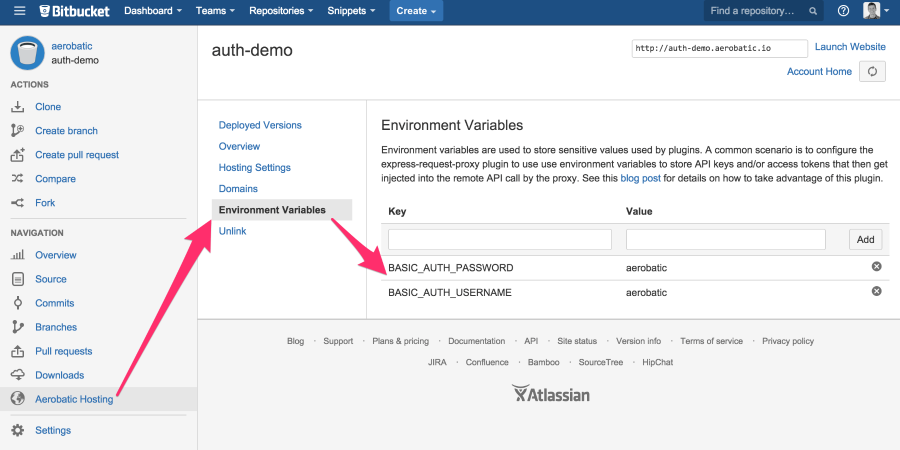Open Aerobatic Hosting in sidebar
Viewport: 900px width, 450px height.
click(x=74, y=399)
